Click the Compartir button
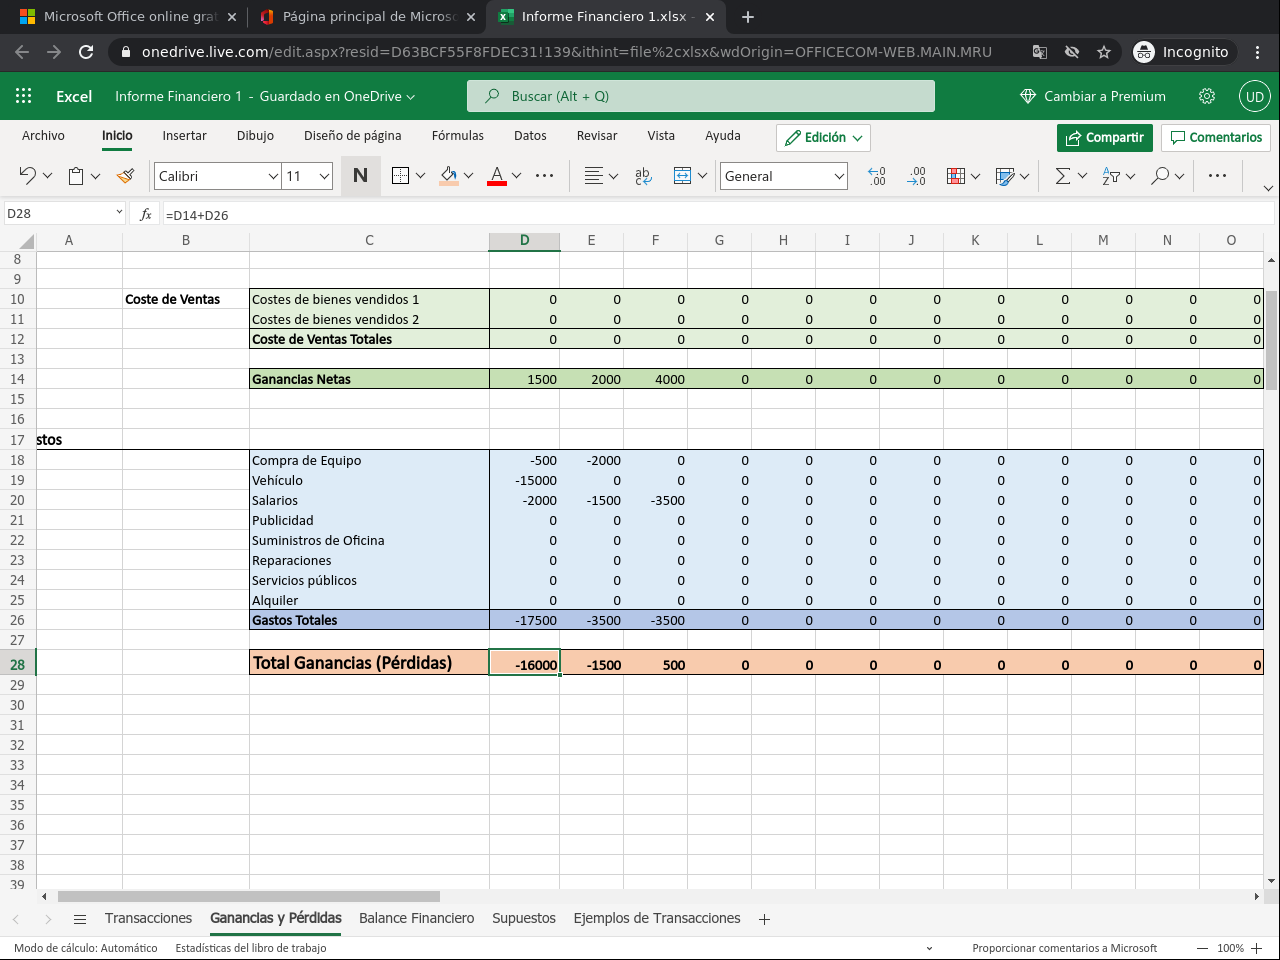 [x=1104, y=137]
